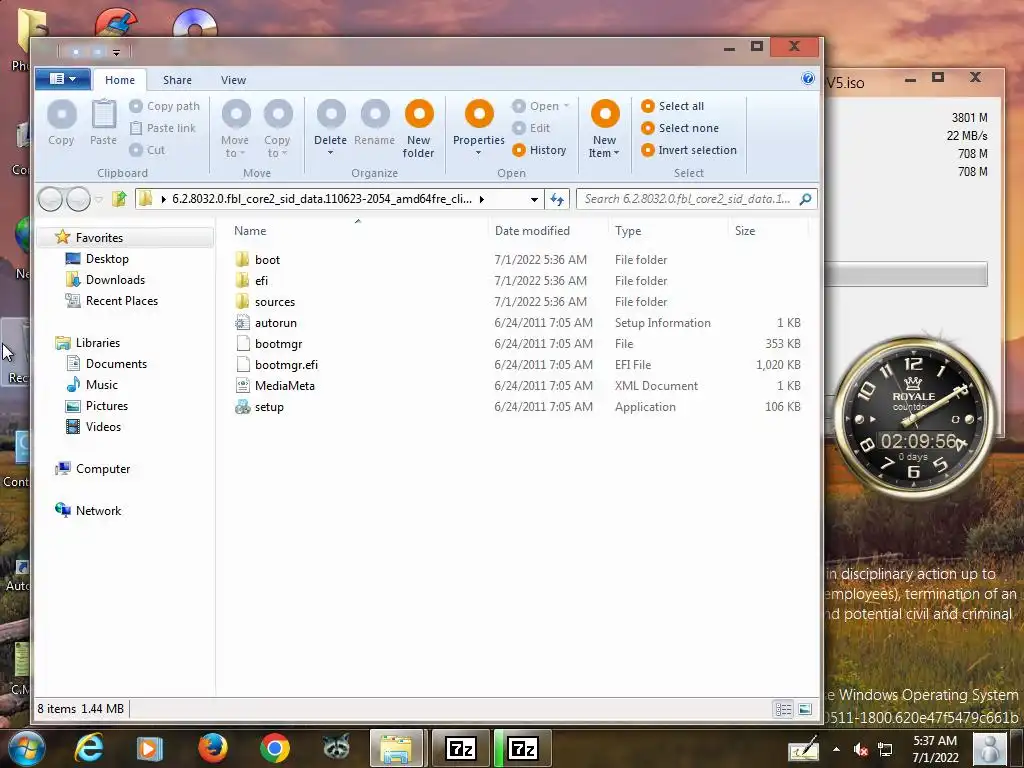The image size is (1024, 768).
Task: Open the New item dropdown
Action: (604, 128)
